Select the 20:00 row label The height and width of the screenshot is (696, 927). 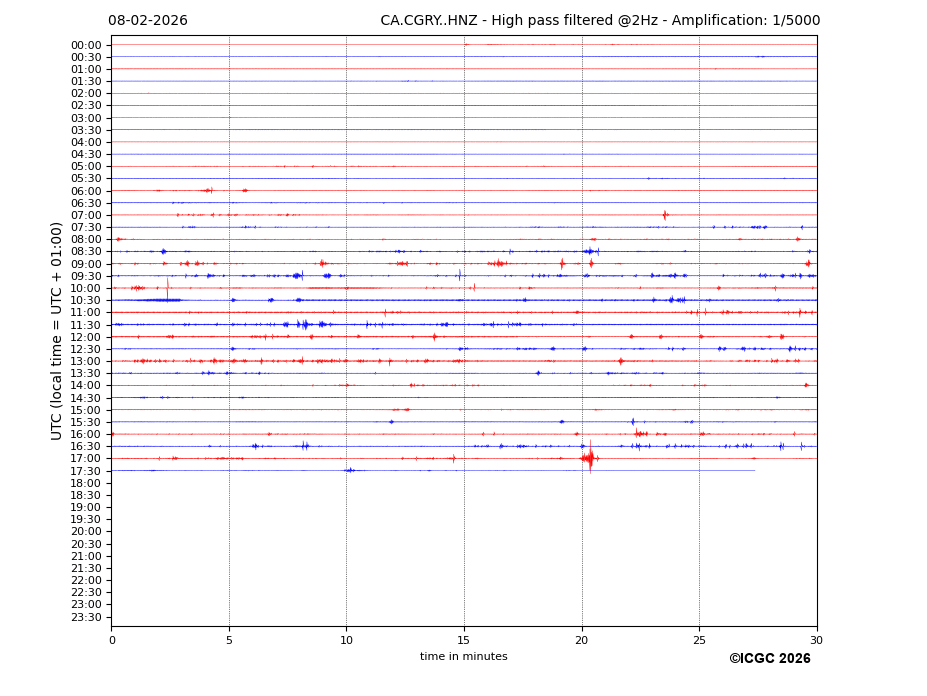pos(86,532)
